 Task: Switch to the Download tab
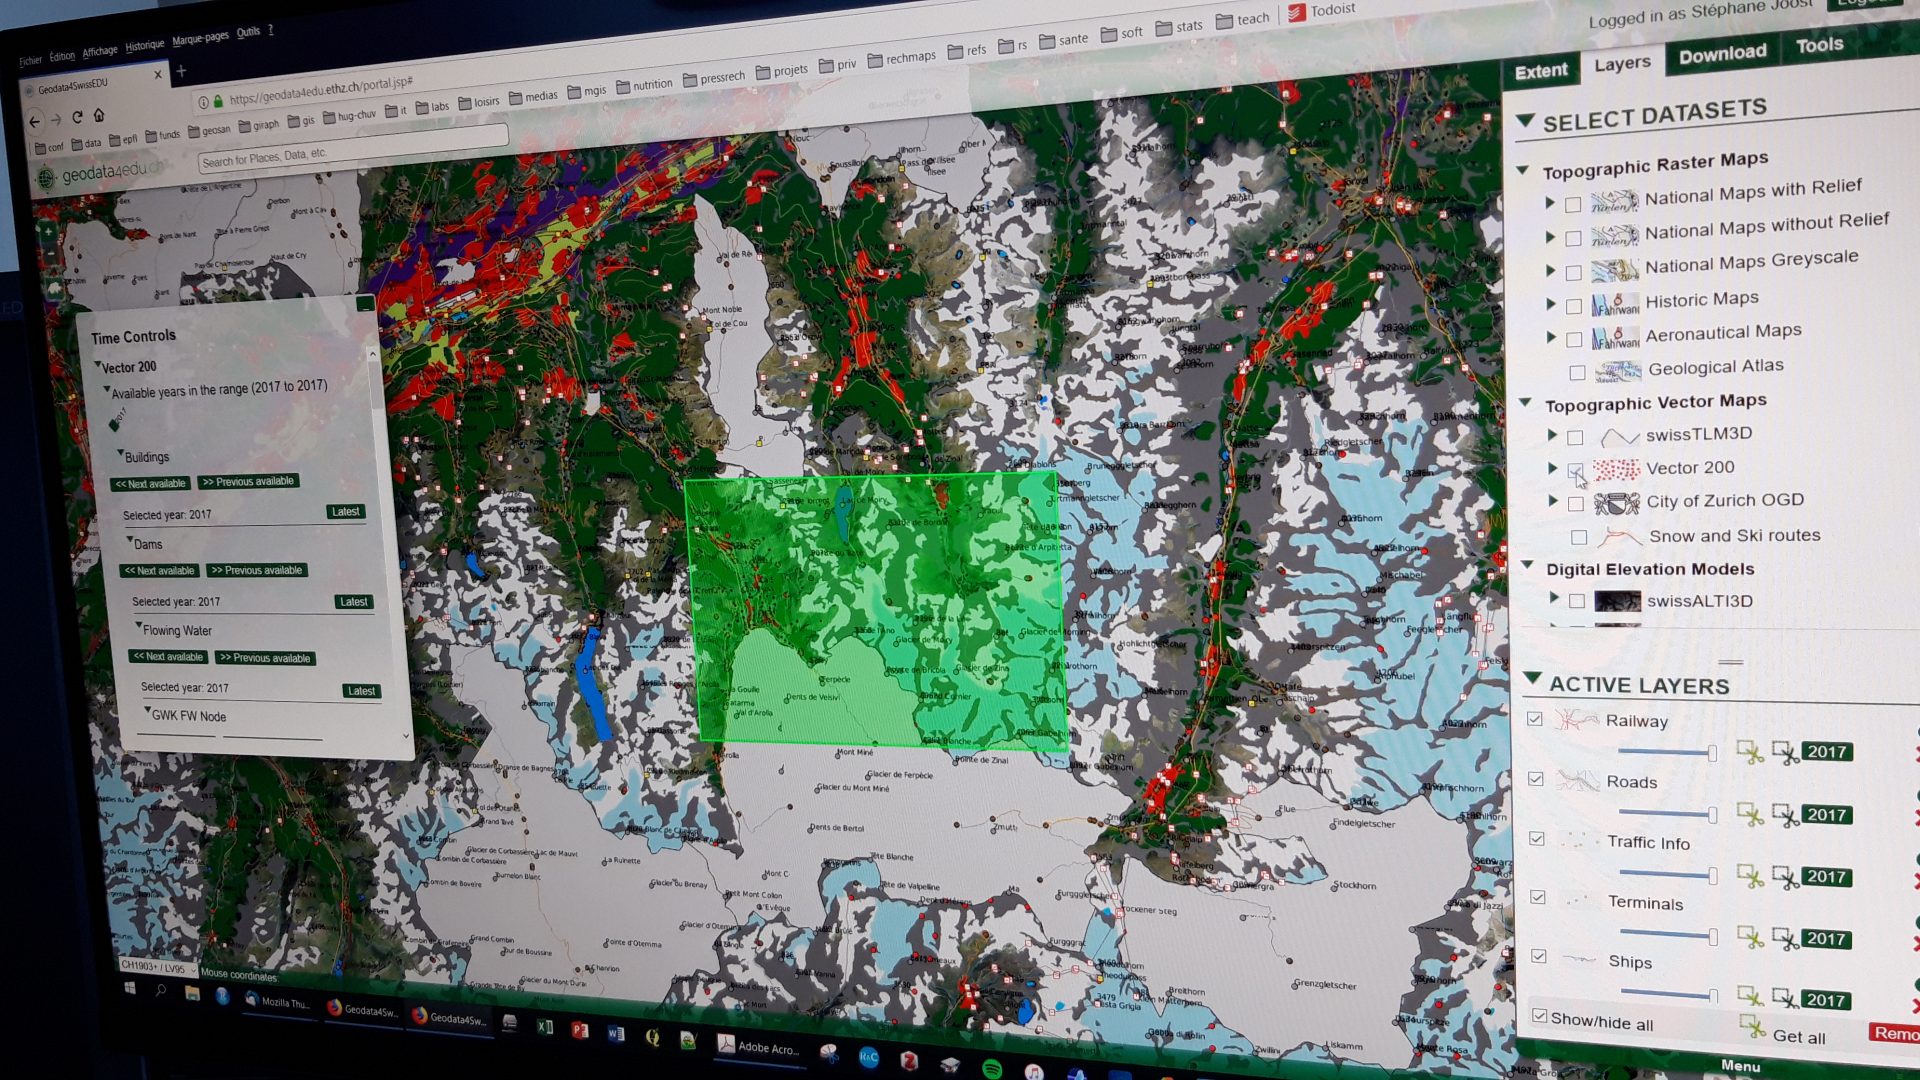(1721, 52)
